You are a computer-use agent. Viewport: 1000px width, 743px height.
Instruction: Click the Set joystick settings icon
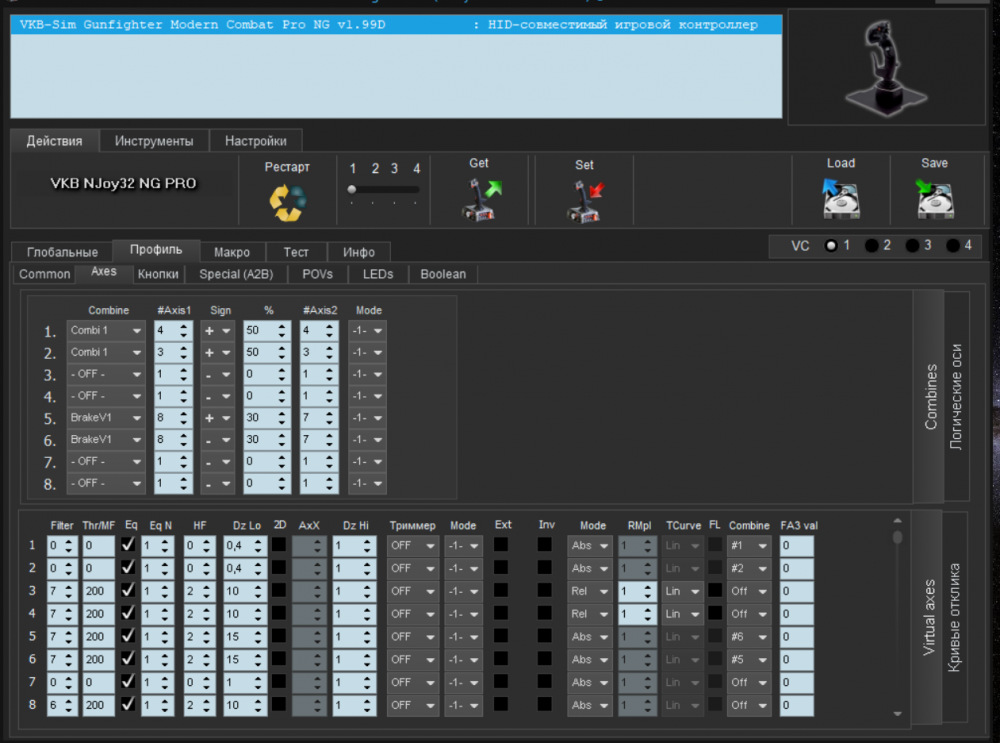point(585,198)
